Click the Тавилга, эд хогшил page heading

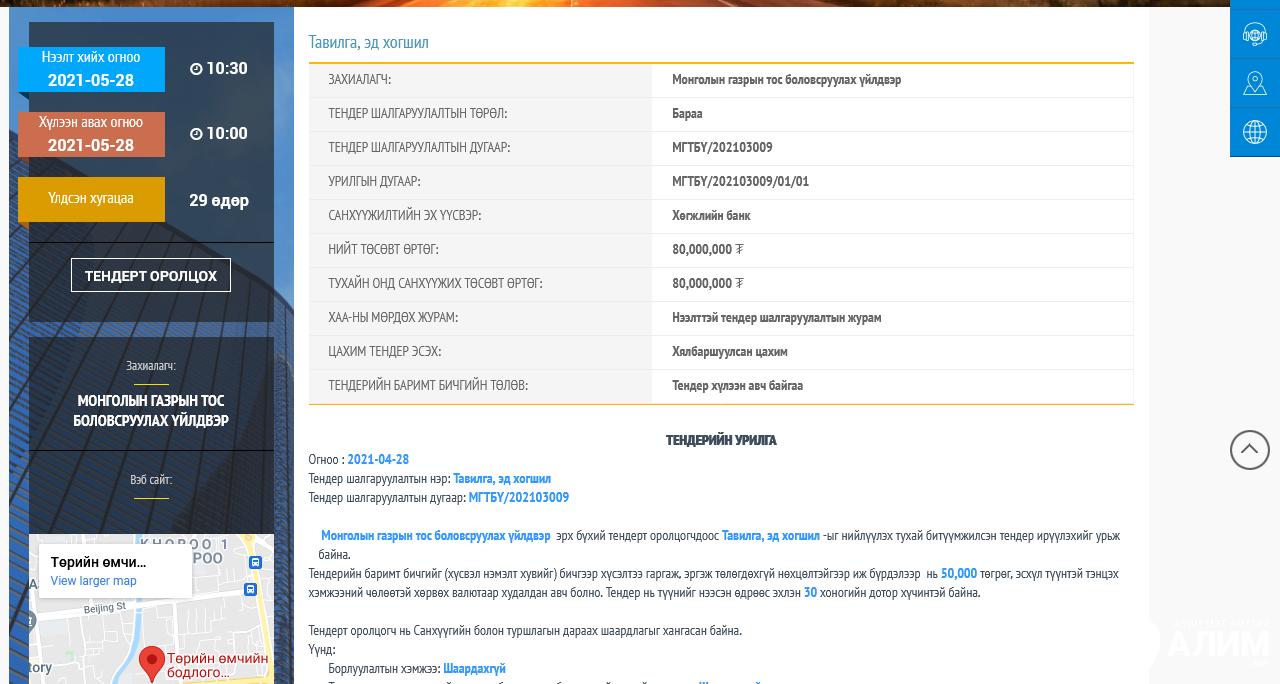[x=368, y=42]
